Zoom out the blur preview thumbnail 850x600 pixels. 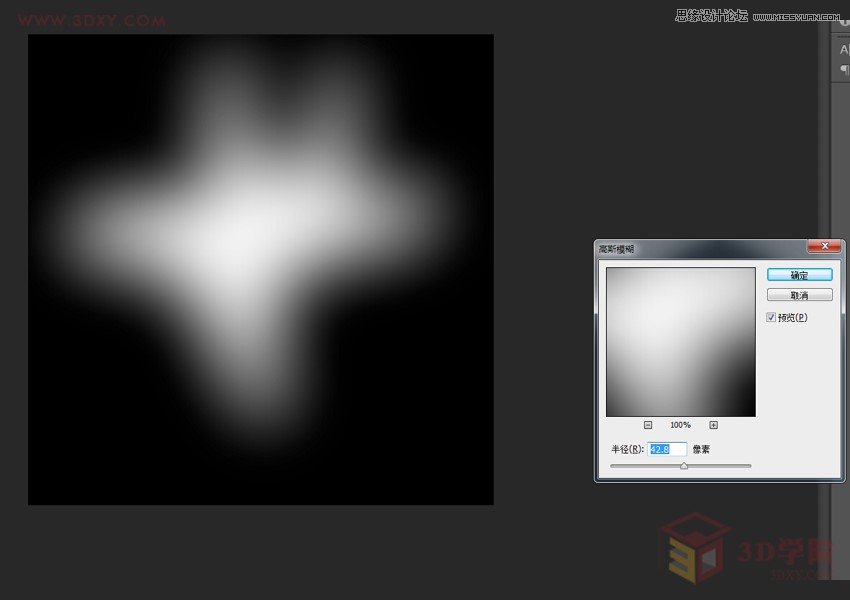[x=648, y=425]
